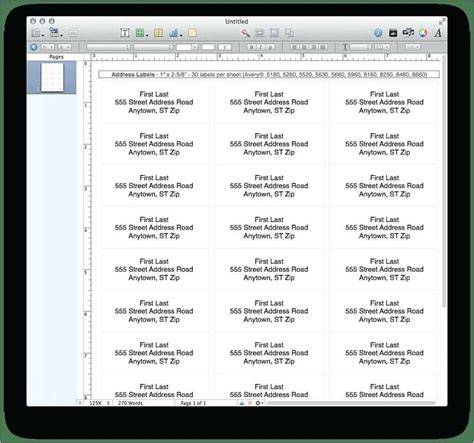Viewport: 474px width, 443px height.
Task: Click the Page 1 of 1 indicator
Action: (x=193, y=403)
